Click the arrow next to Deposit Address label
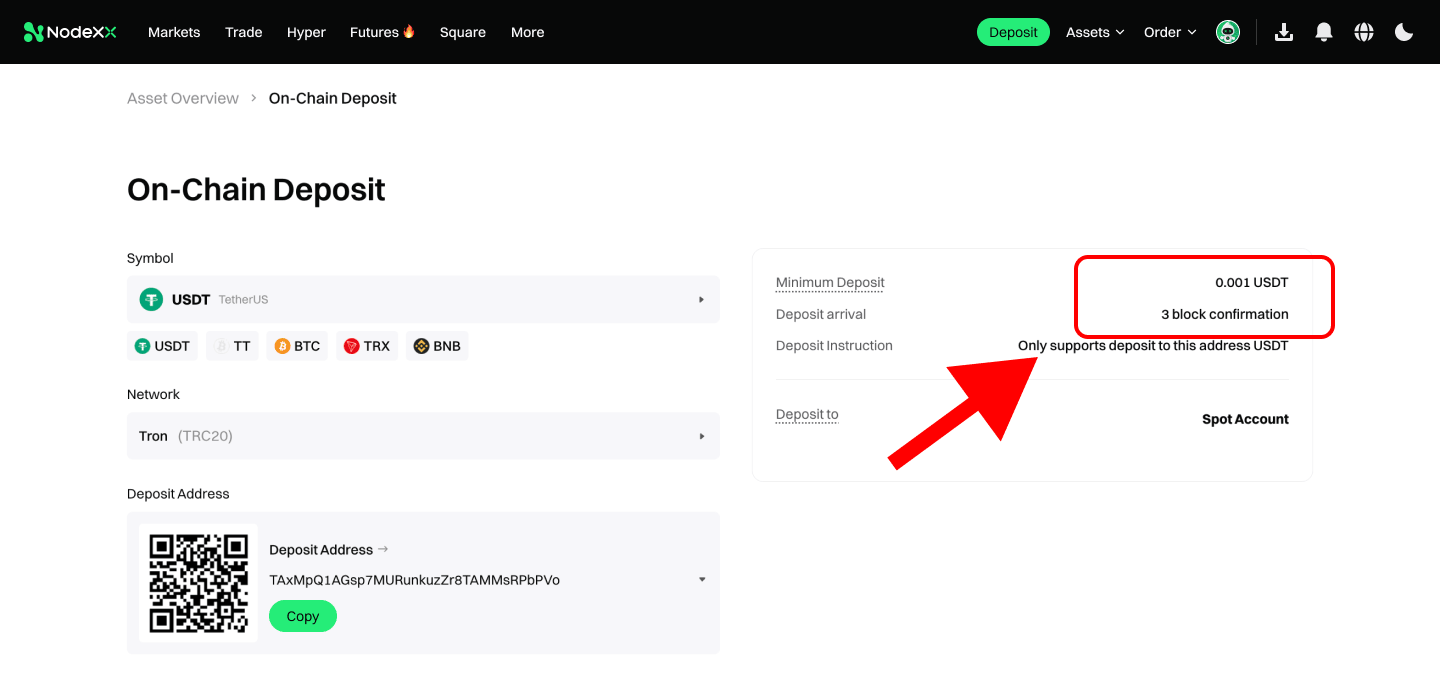 tap(383, 549)
